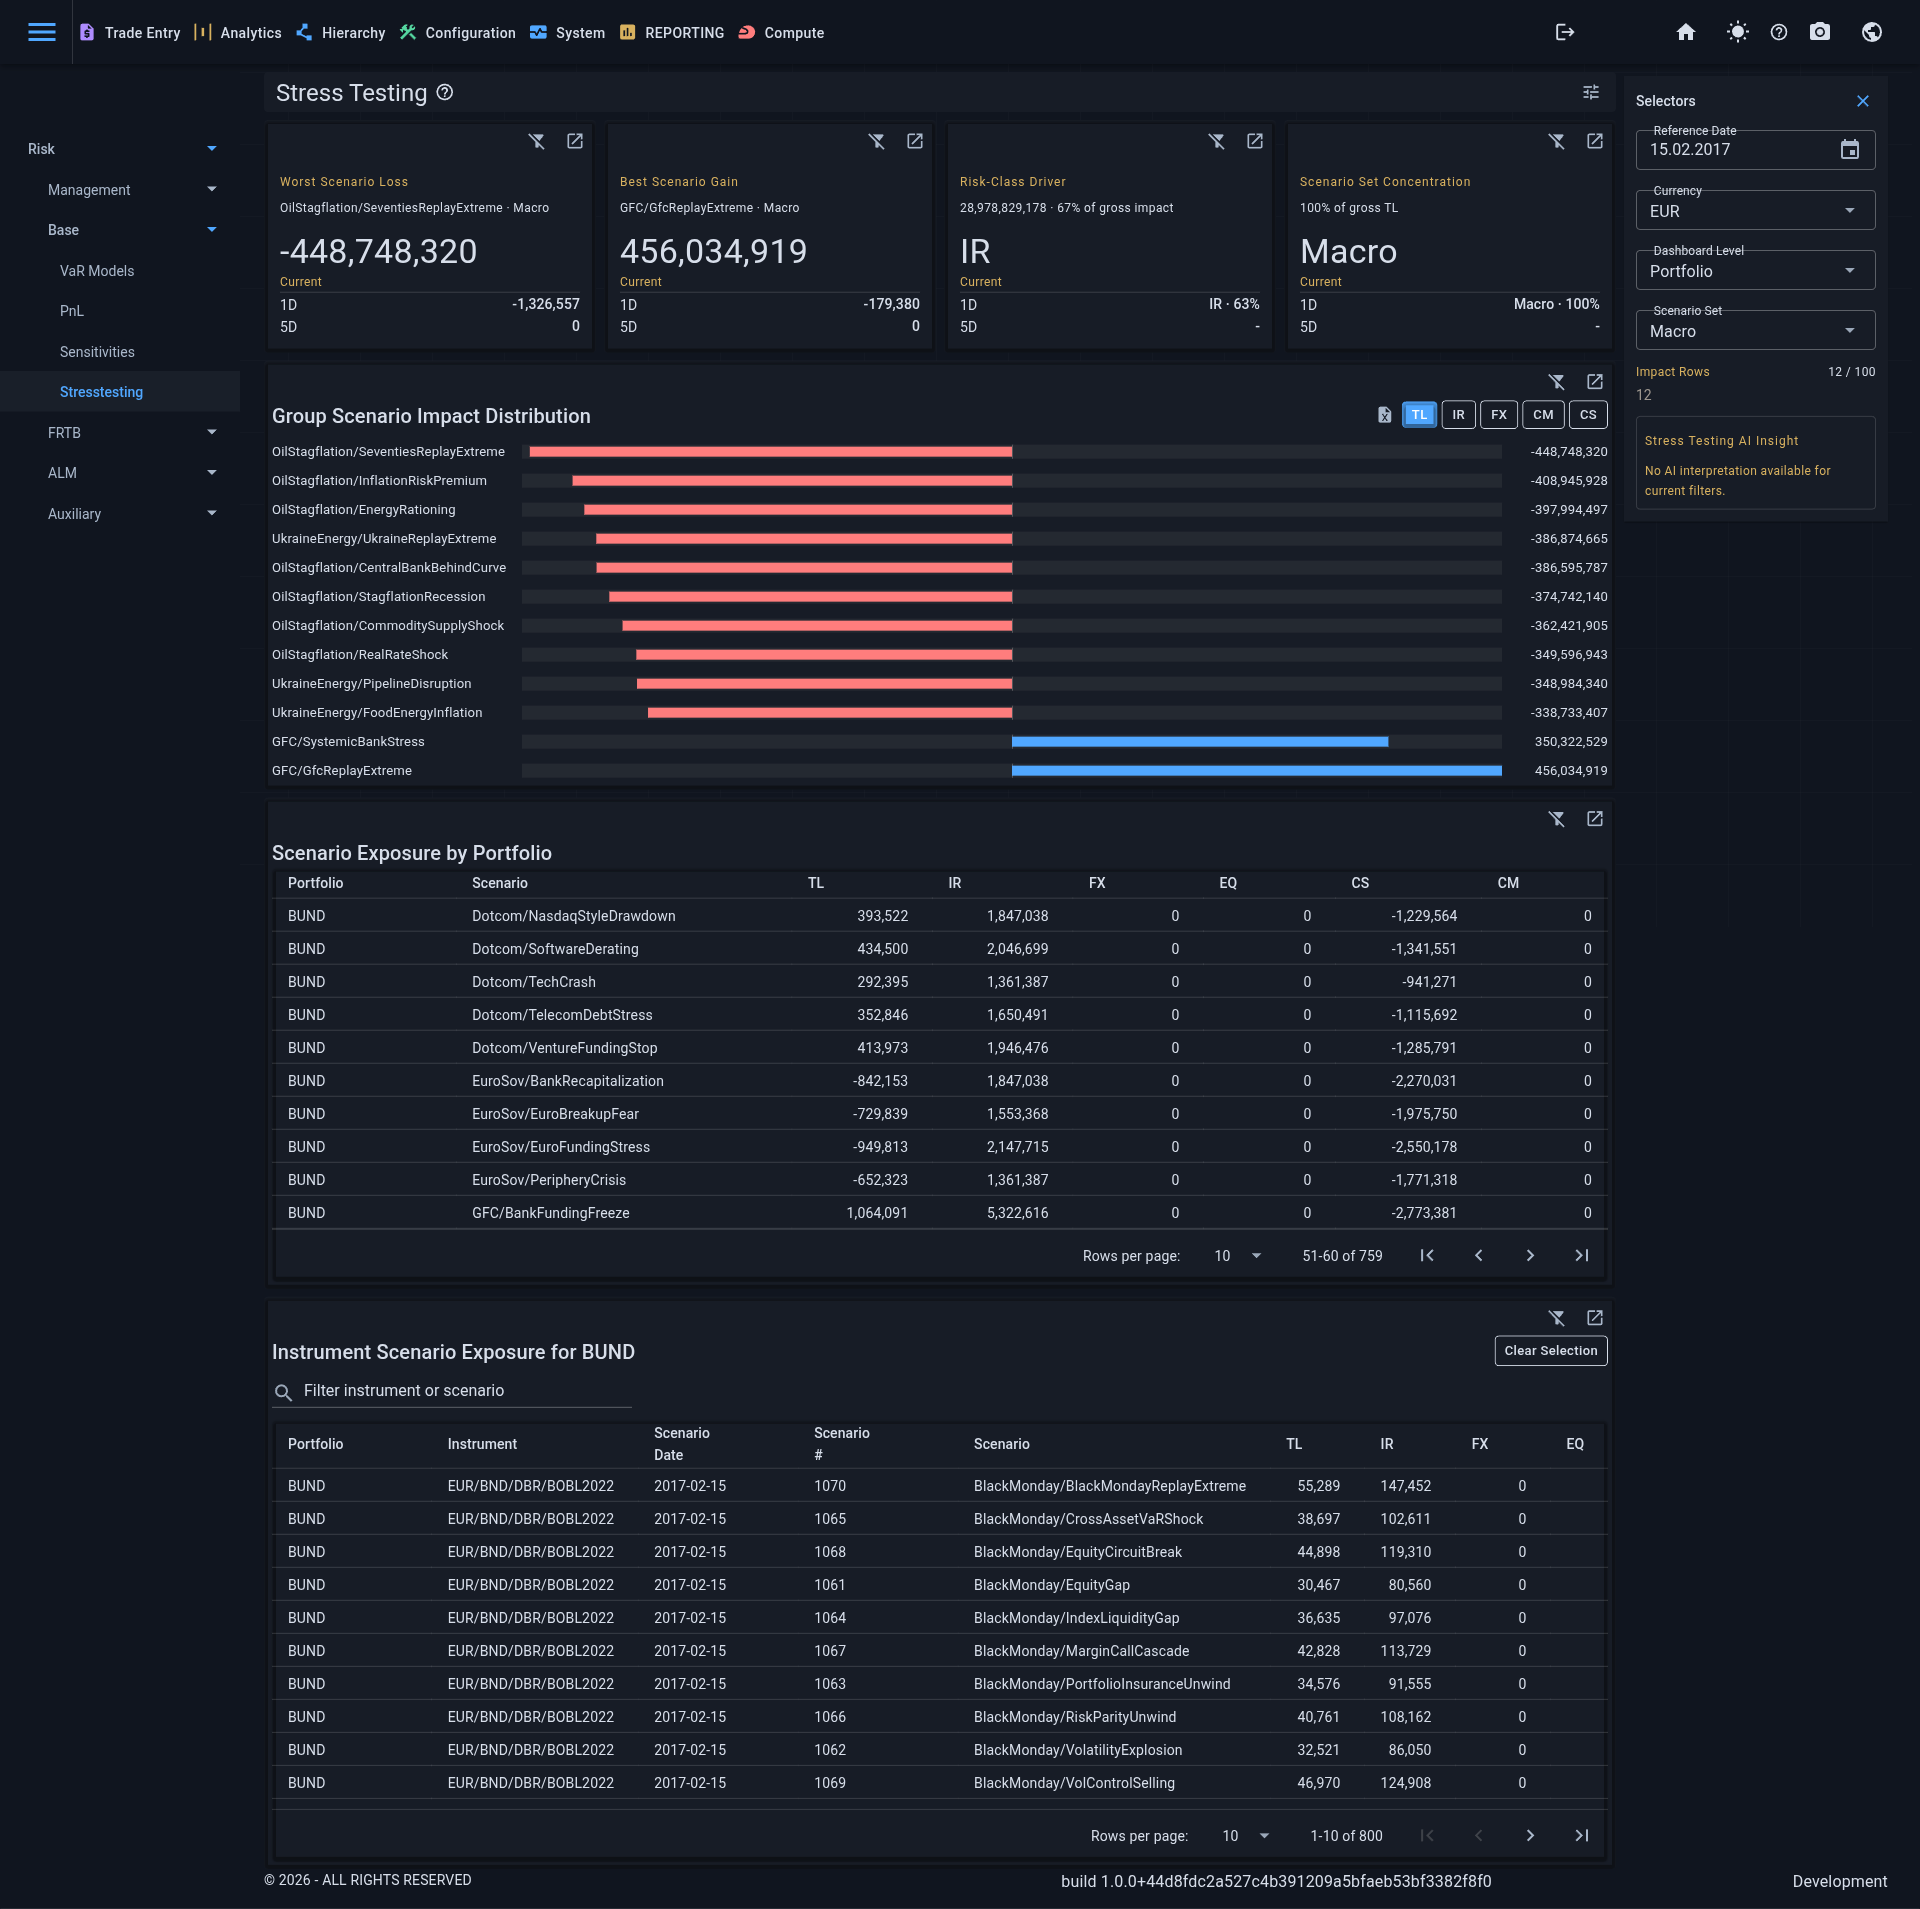
Task: Expand the FRTB sidebar section
Action: point(120,433)
